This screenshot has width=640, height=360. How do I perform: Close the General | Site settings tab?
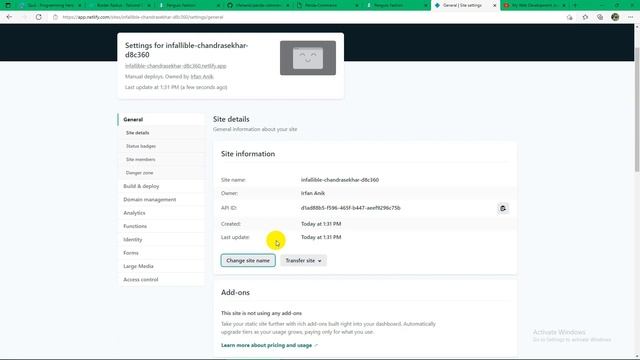tap(495, 5)
